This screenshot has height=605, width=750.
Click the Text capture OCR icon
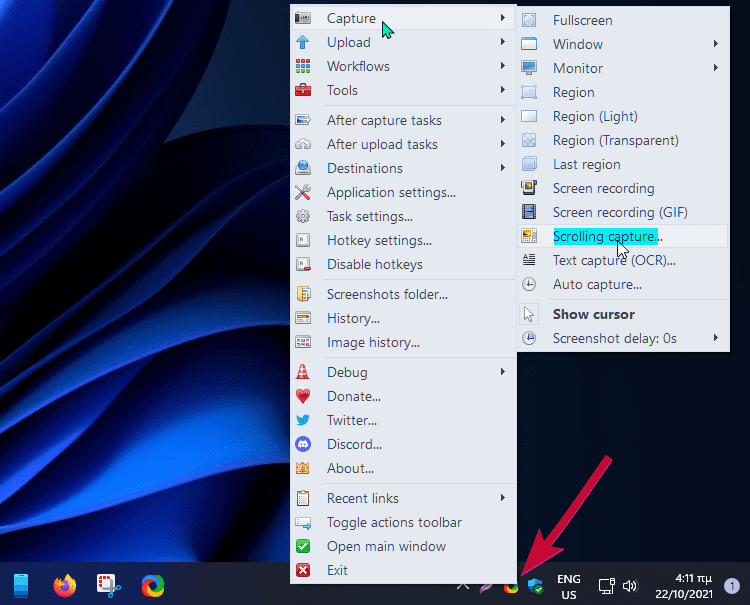[529, 260]
